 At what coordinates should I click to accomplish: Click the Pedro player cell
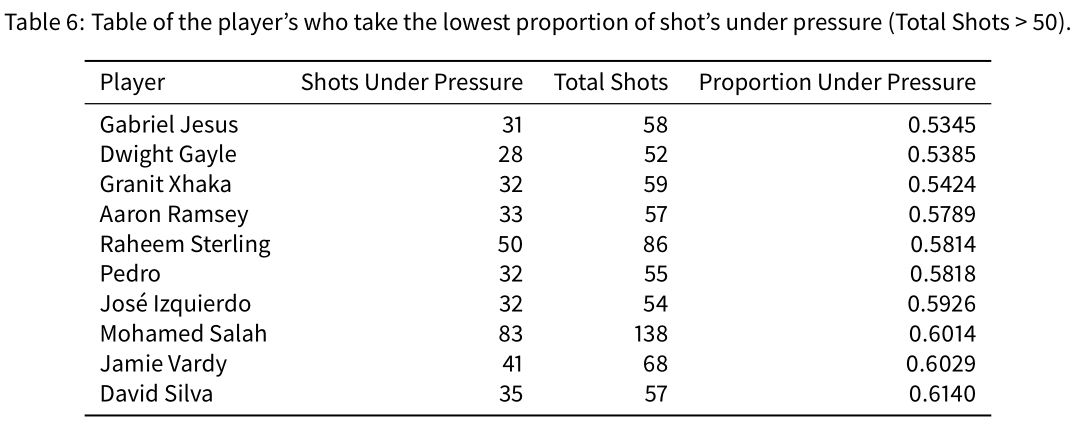click(129, 274)
